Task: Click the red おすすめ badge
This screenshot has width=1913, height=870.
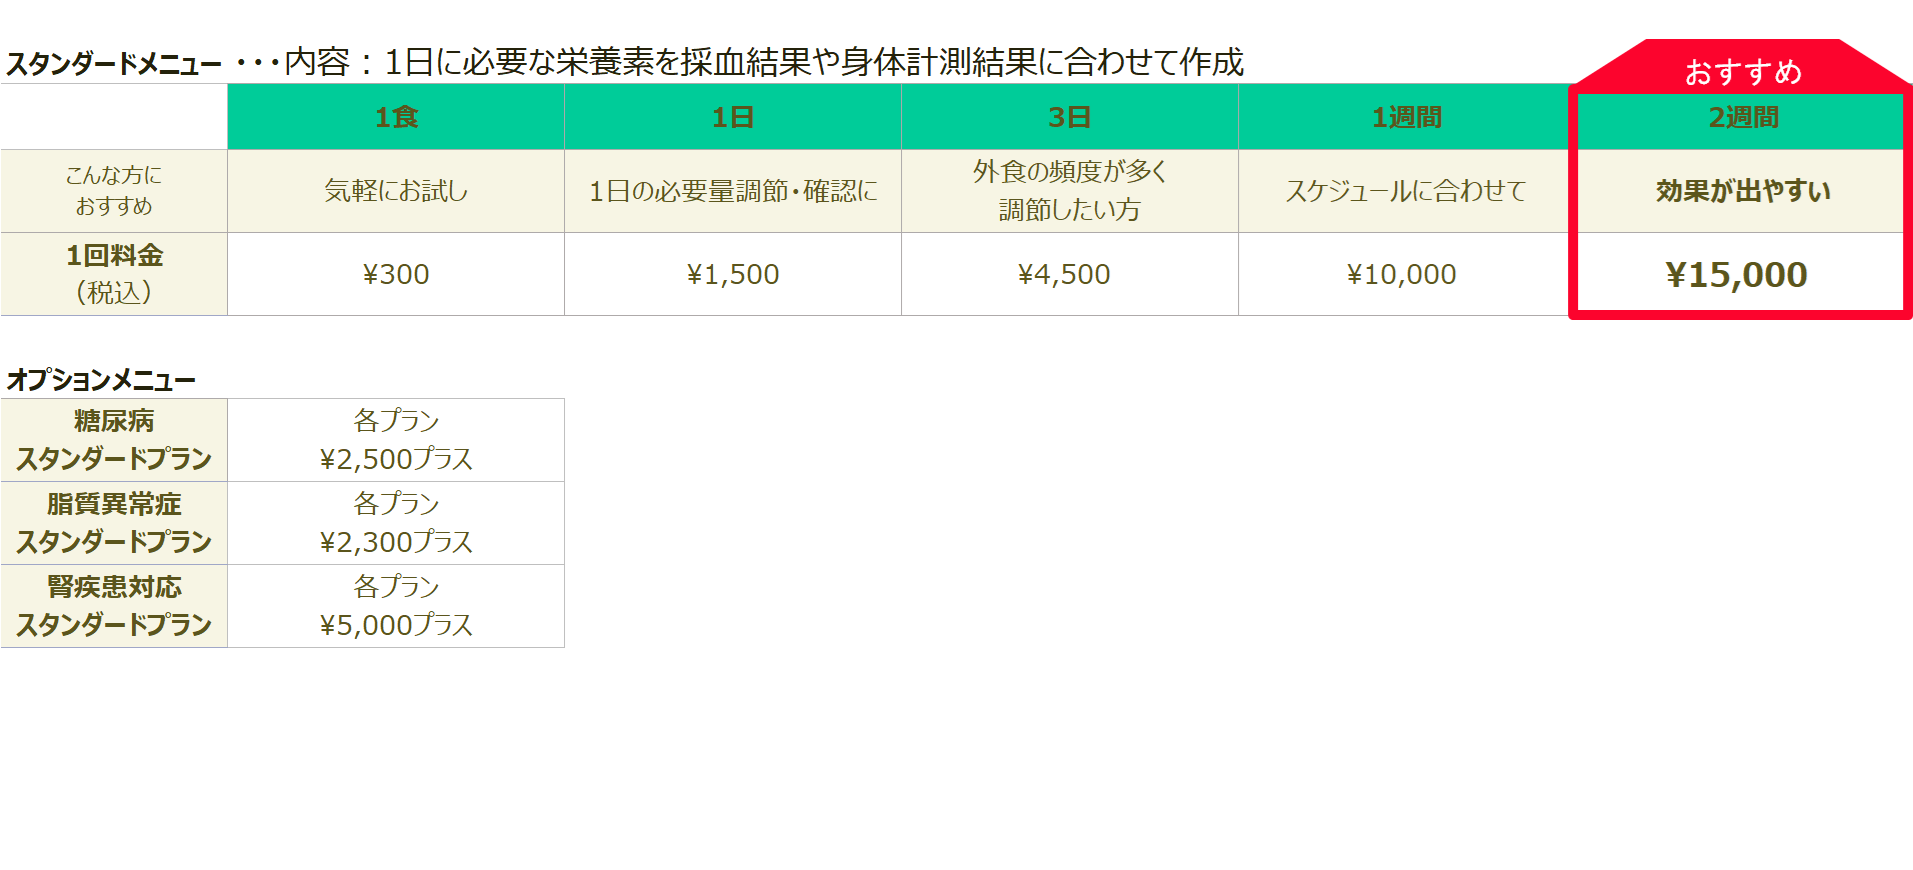Action: (1742, 71)
